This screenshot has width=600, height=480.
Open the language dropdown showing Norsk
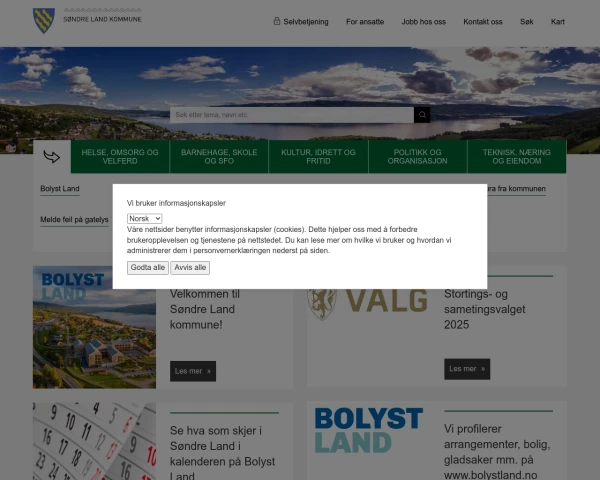(x=145, y=218)
